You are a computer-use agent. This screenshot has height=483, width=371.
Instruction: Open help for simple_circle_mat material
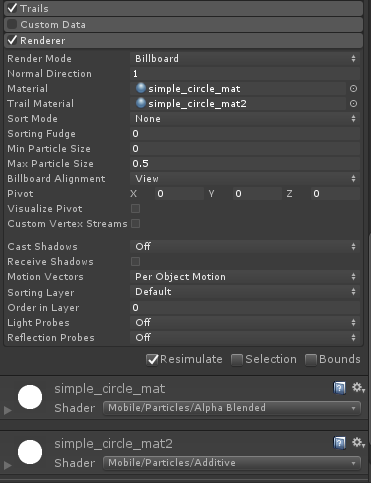[339, 388]
